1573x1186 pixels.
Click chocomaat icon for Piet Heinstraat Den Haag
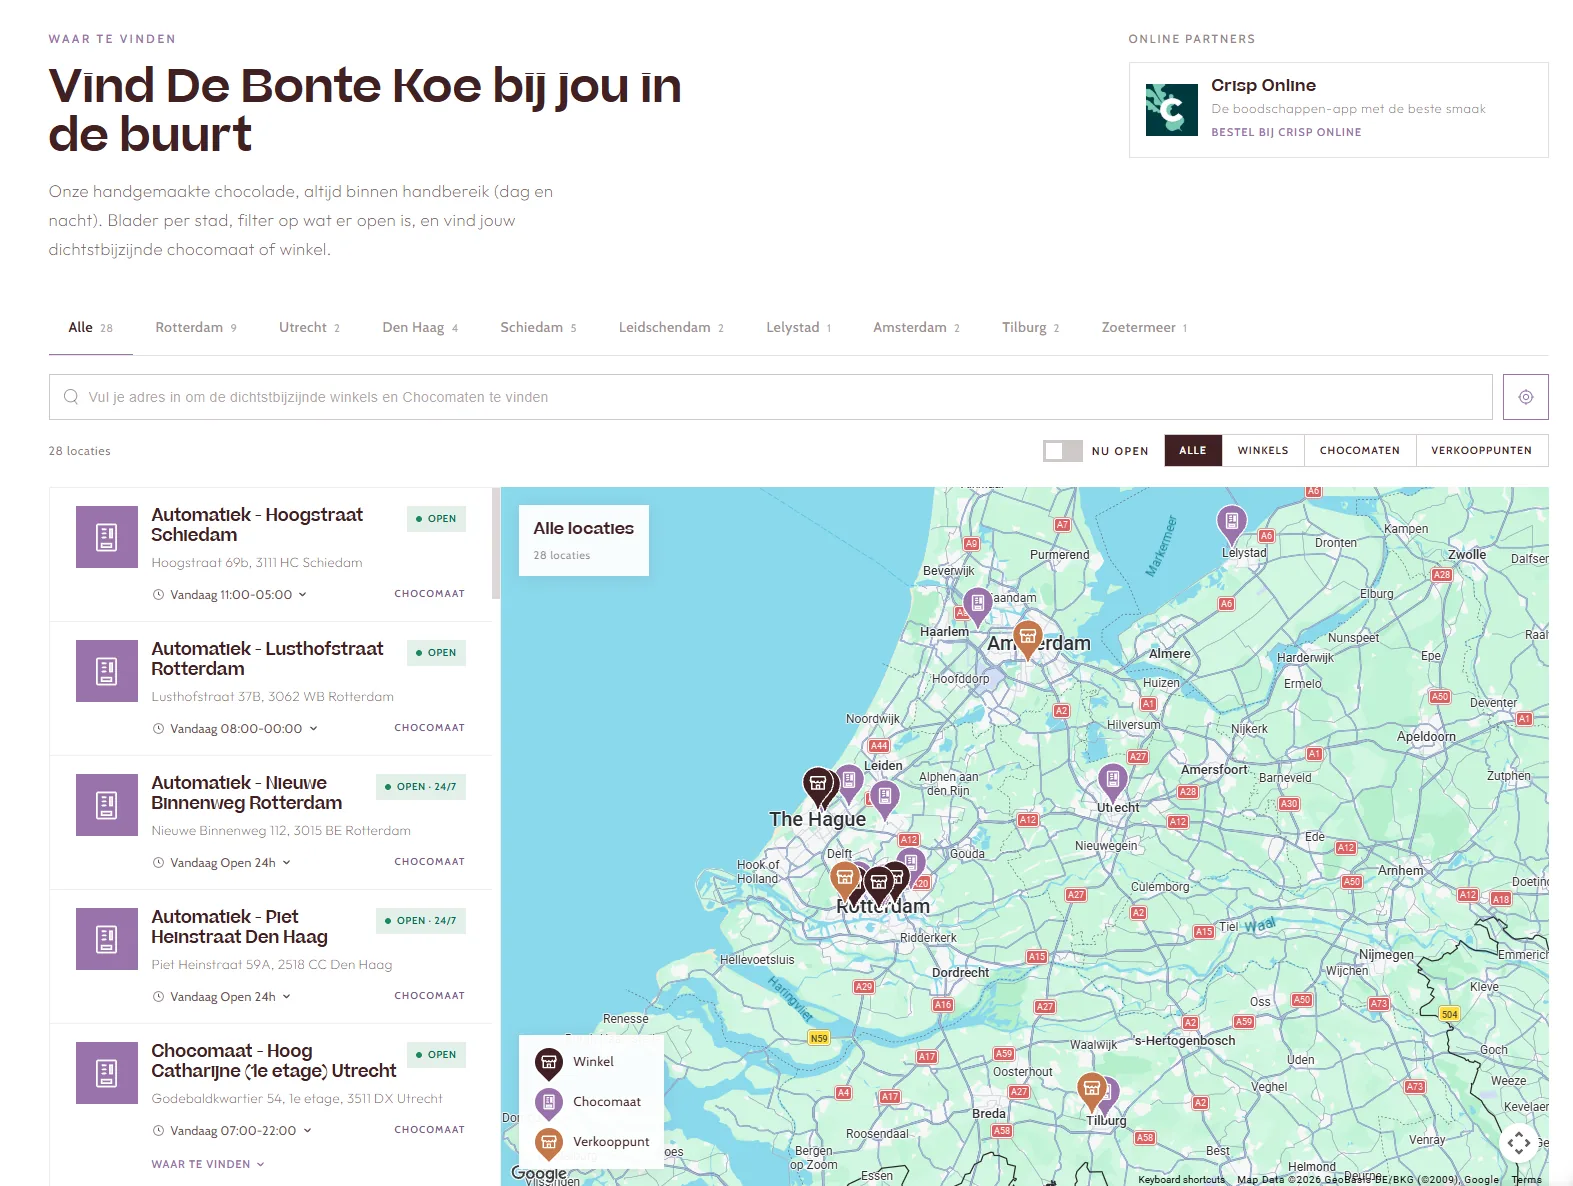(107, 939)
